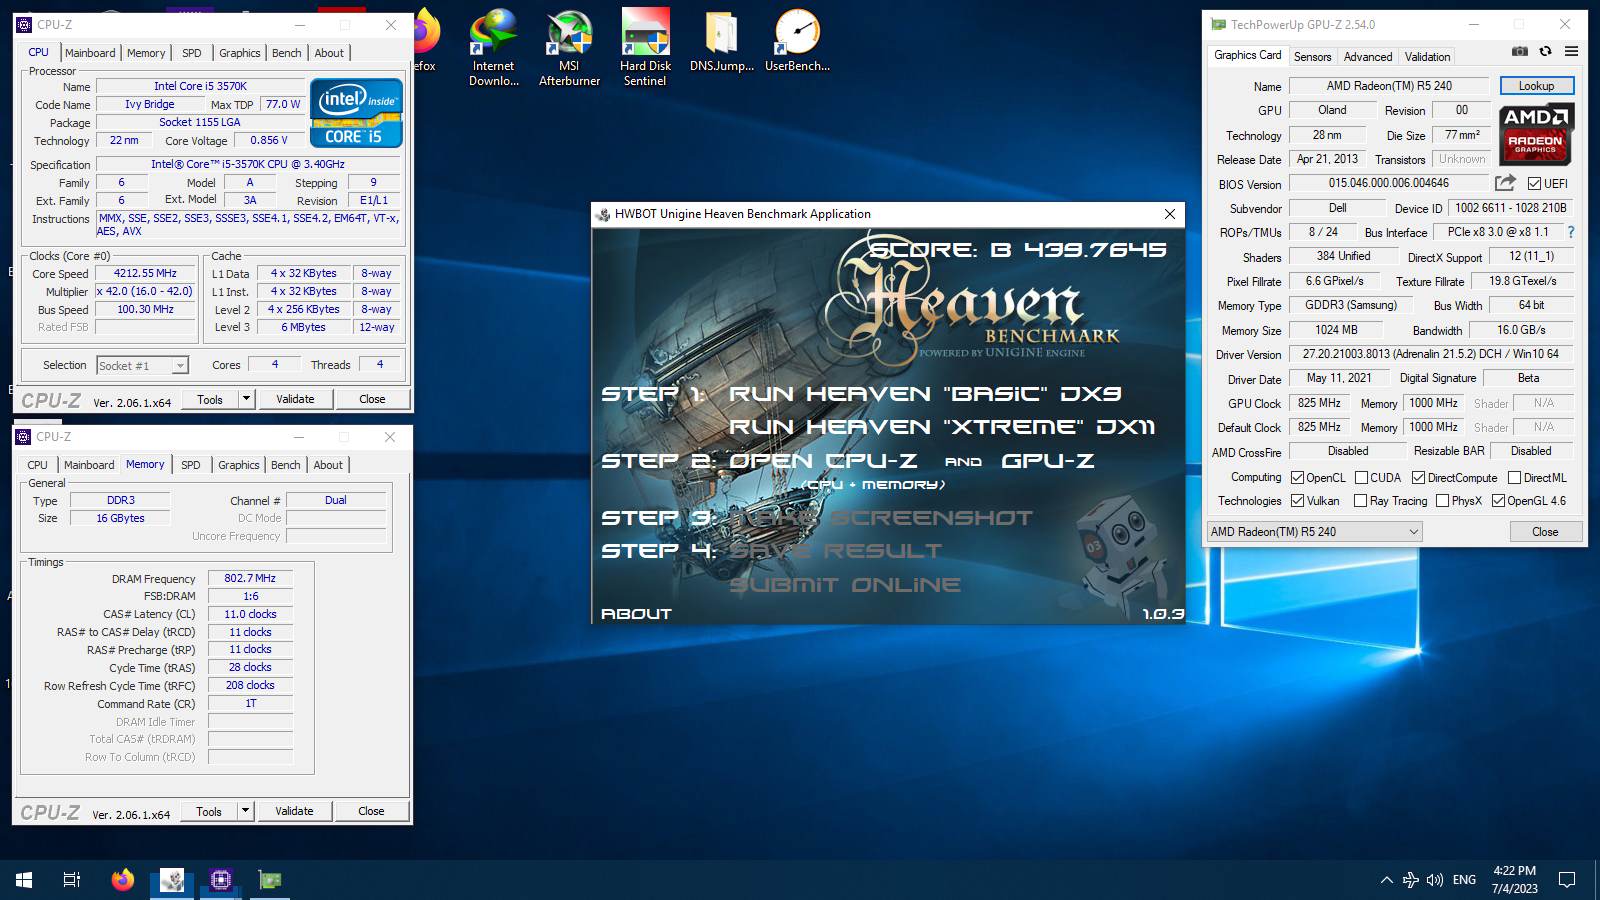
Task: Click Run Heaven "Xtreme" DX11
Action: (942, 427)
